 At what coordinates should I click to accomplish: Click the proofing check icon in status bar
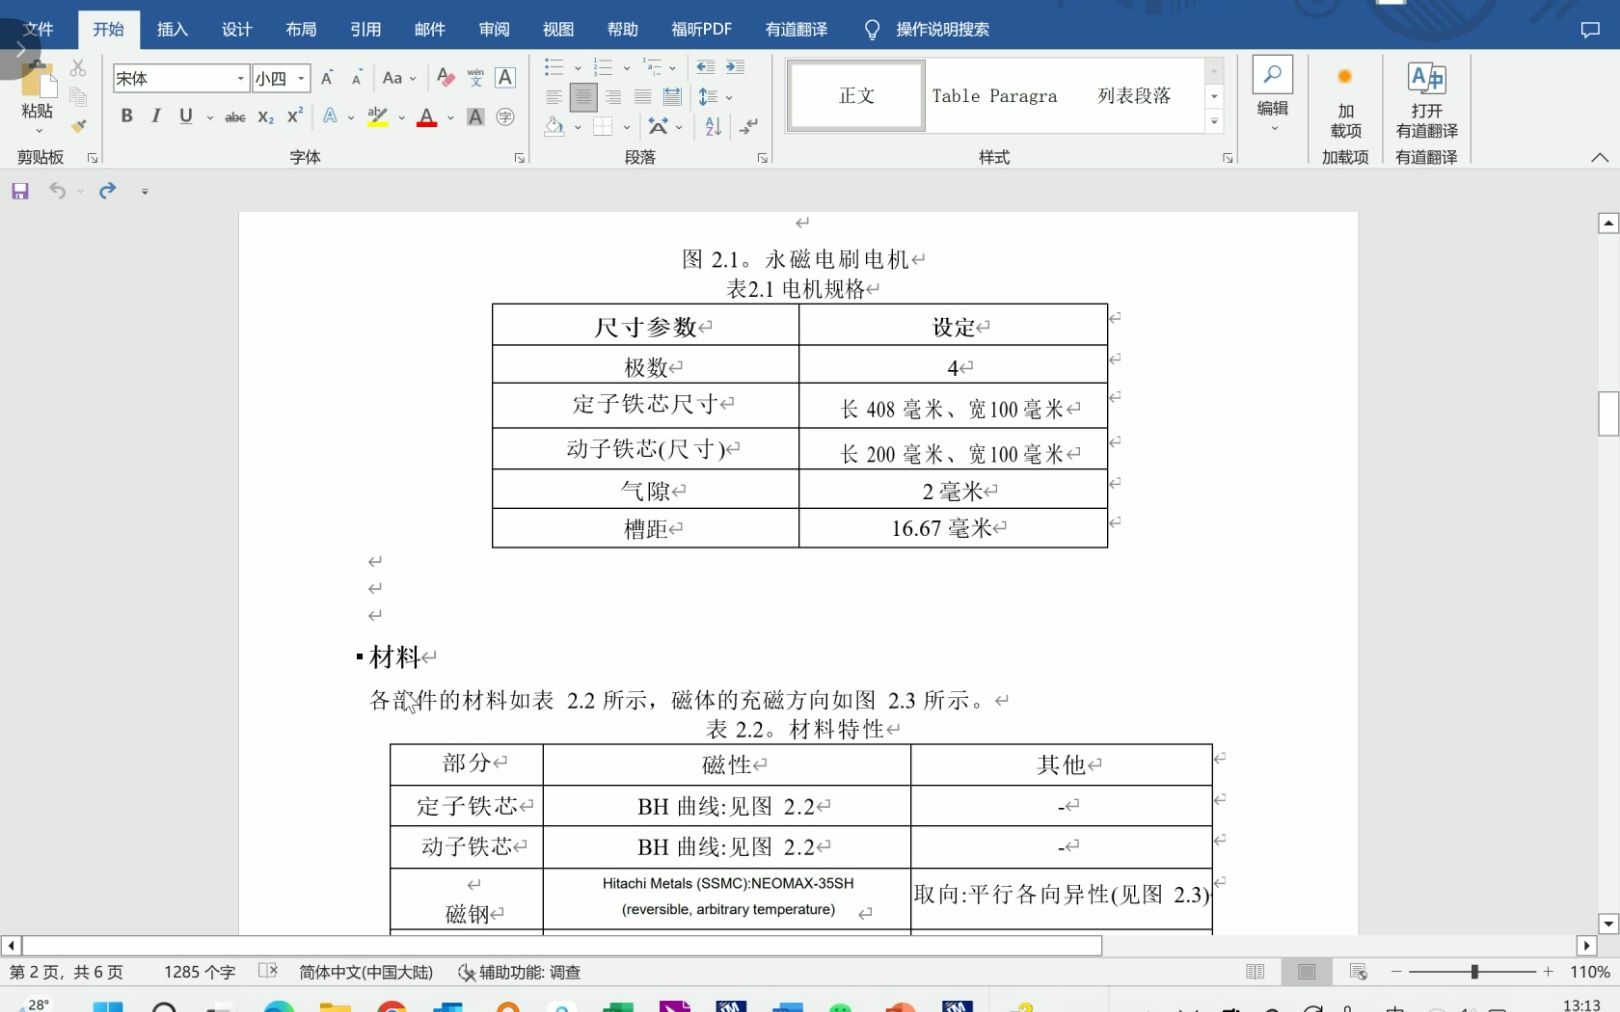(x=268, y=971)
